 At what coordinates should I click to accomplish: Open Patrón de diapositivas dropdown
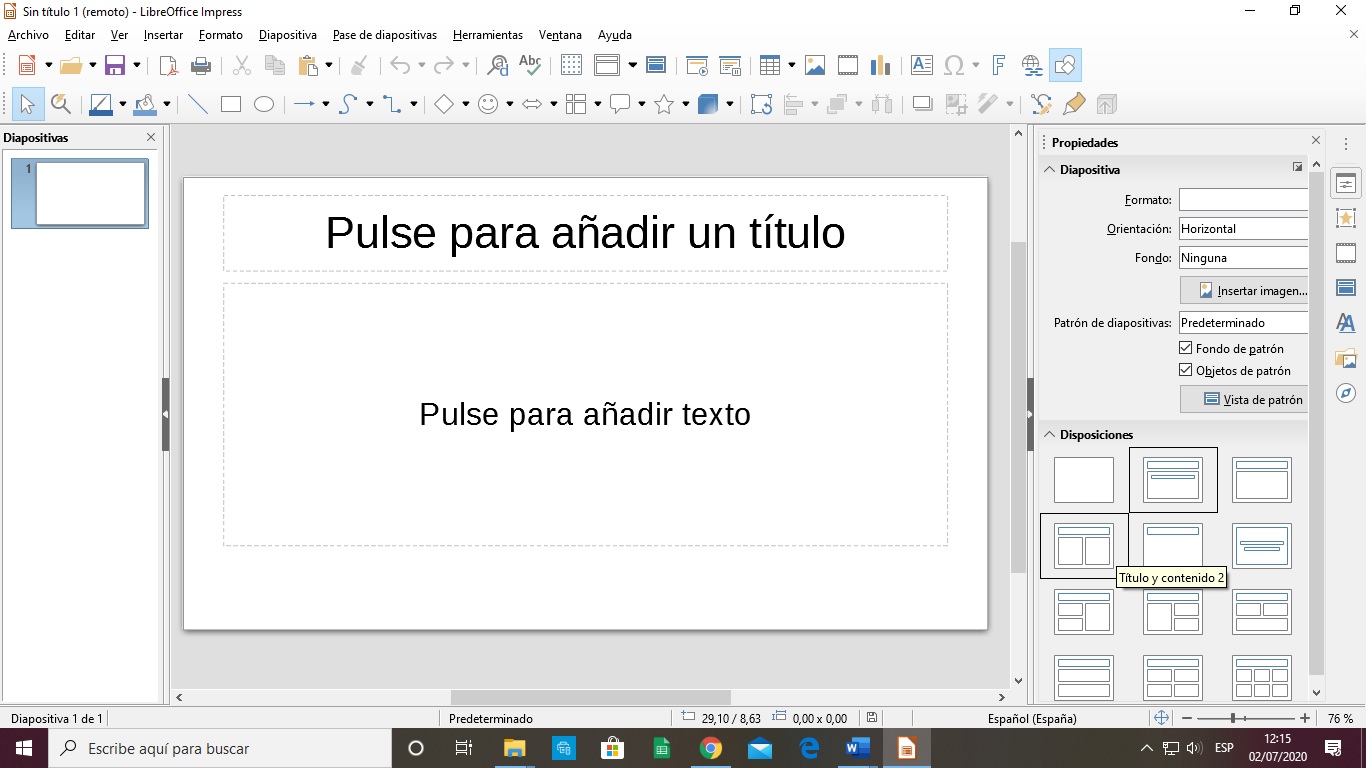(x=1243, y=323)
